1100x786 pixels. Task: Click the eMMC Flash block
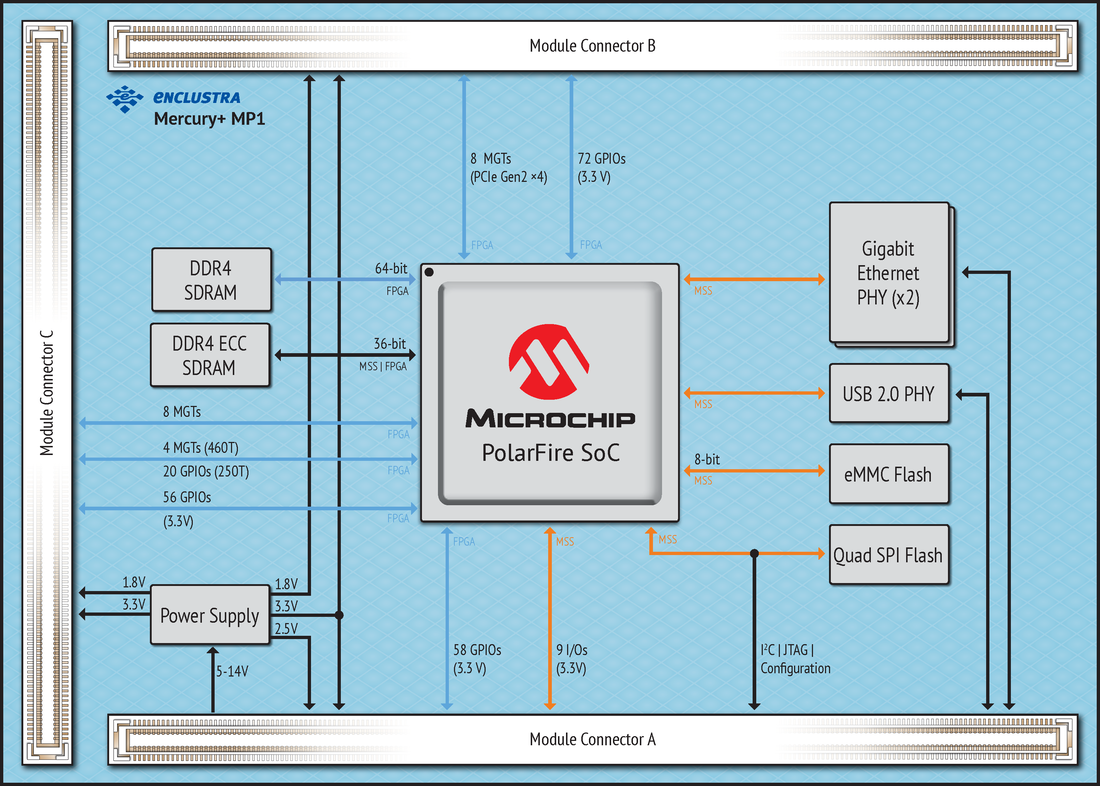(x=889, y=474)
